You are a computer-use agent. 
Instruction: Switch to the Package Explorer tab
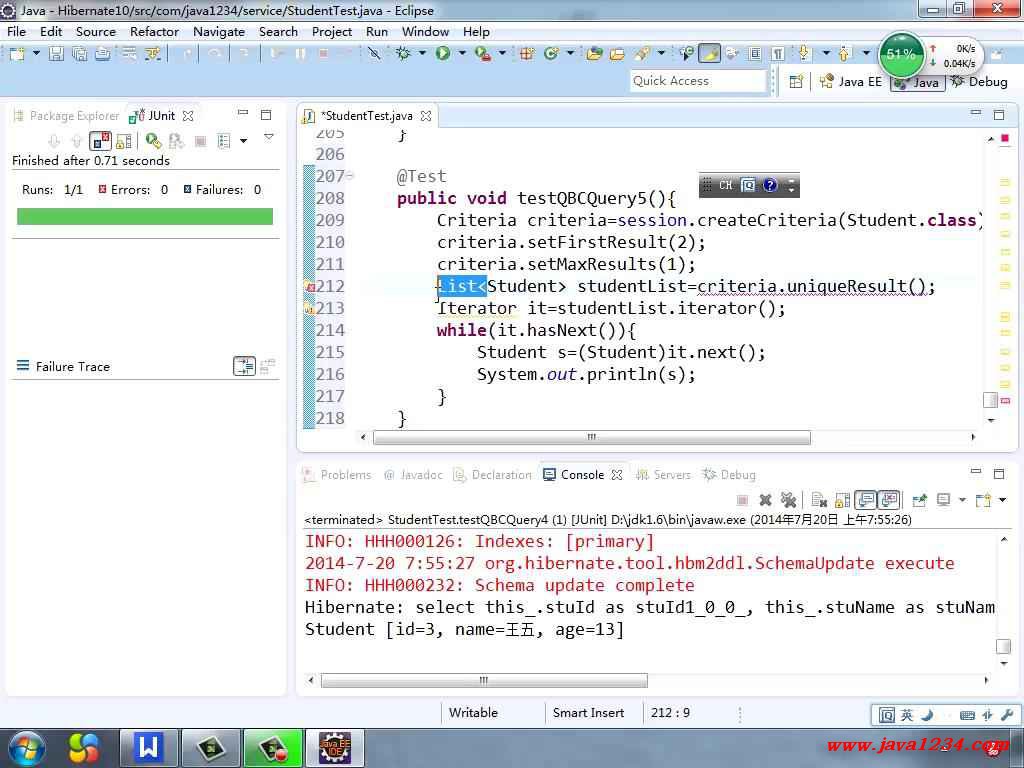(x=67, y=116)
